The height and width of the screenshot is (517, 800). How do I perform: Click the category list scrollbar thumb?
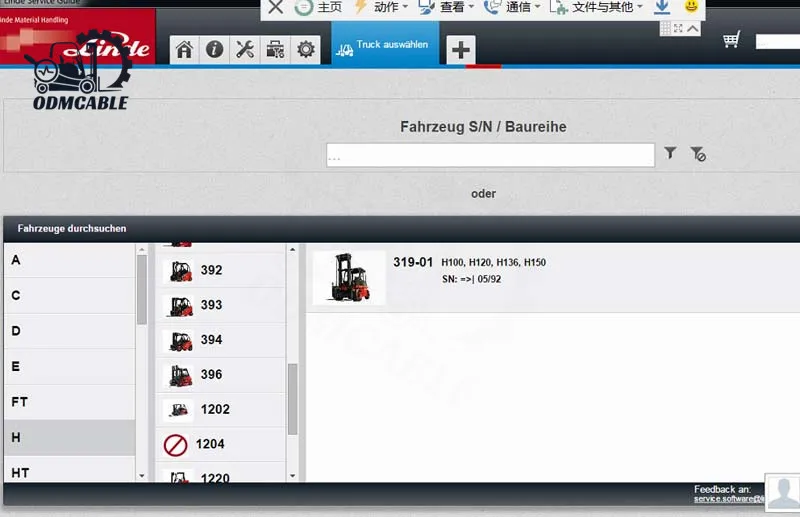[x=142, y=289]
